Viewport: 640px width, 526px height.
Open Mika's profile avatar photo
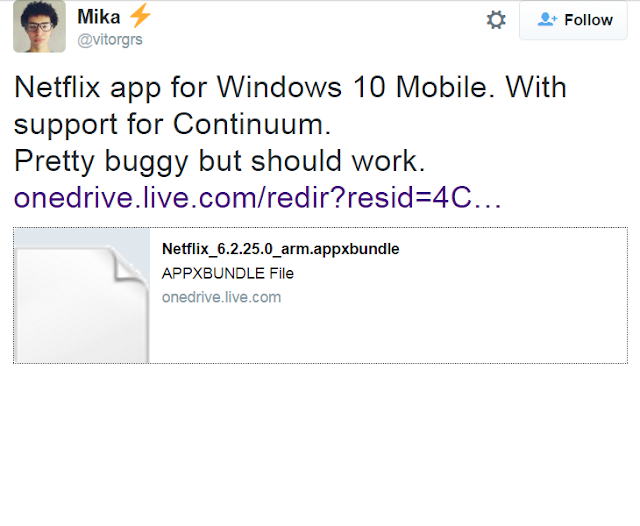[x=39, y=26]
